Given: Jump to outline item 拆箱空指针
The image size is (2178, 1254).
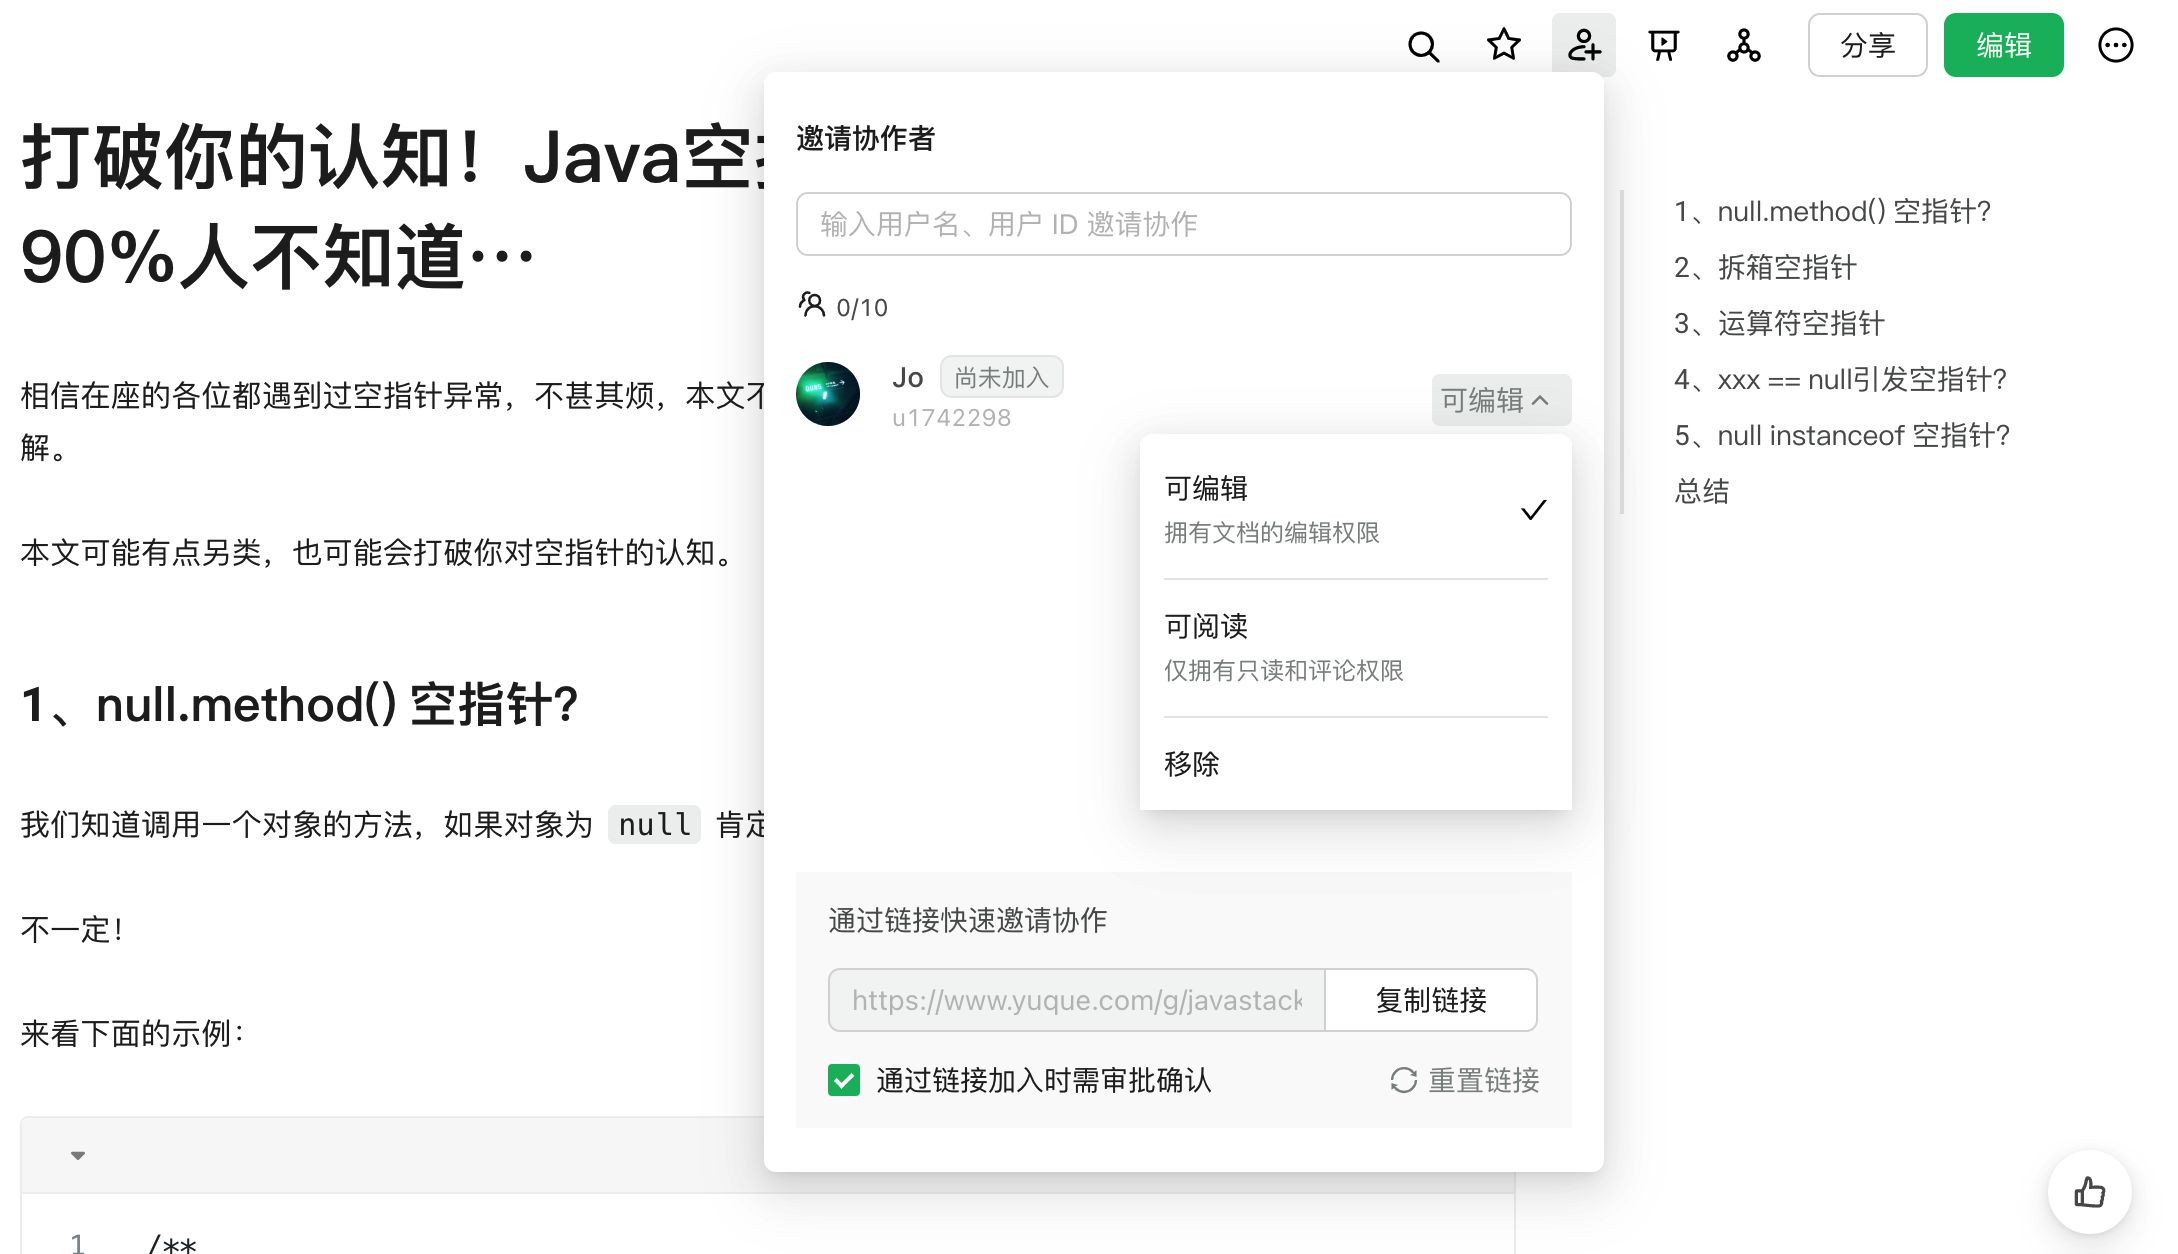Looking at the screenshot, I should click(1765, 268).
